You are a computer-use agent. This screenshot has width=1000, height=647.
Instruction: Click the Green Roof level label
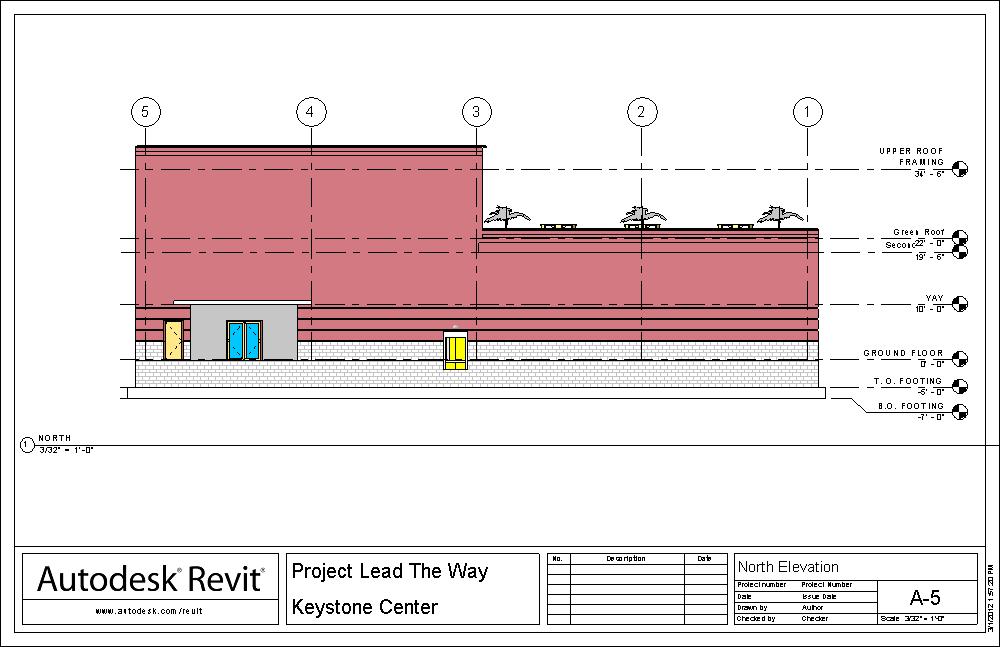(x=918, y=232)
